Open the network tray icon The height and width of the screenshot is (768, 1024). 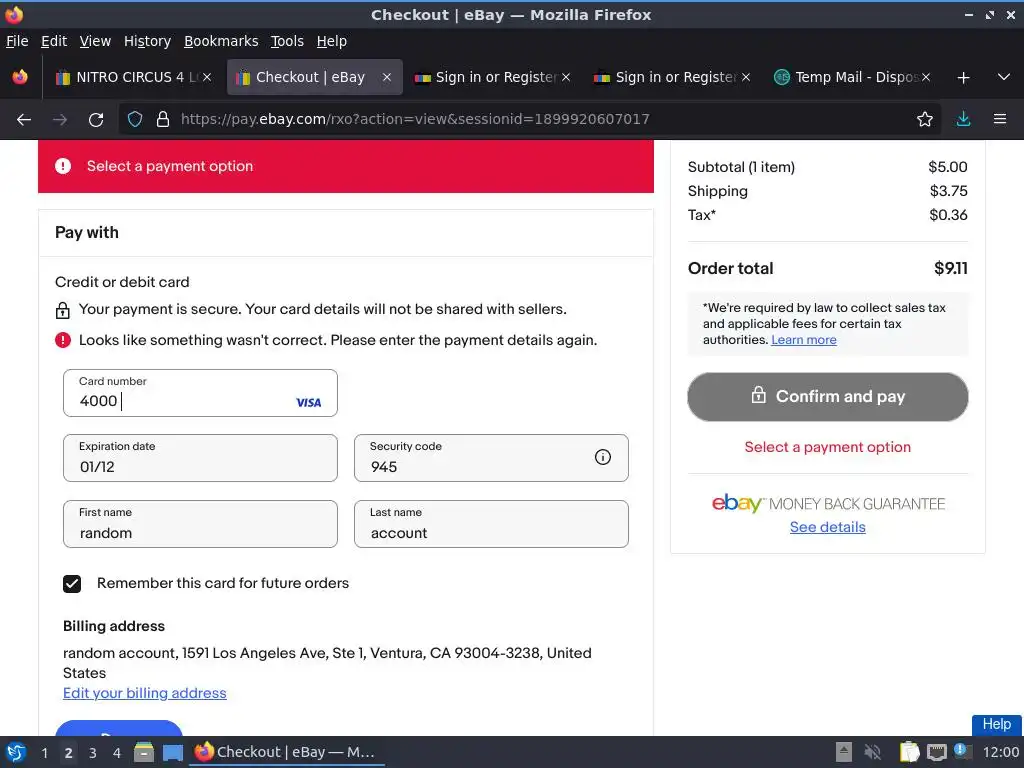tap(936, 752)
